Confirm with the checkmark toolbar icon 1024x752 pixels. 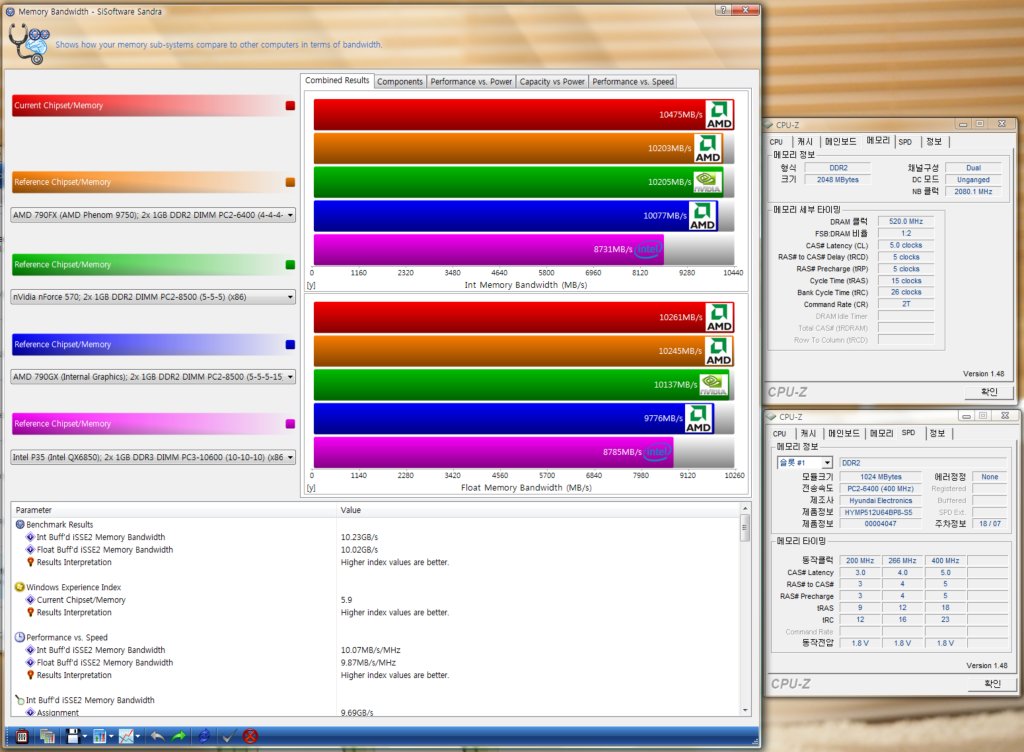pos(228,736)
